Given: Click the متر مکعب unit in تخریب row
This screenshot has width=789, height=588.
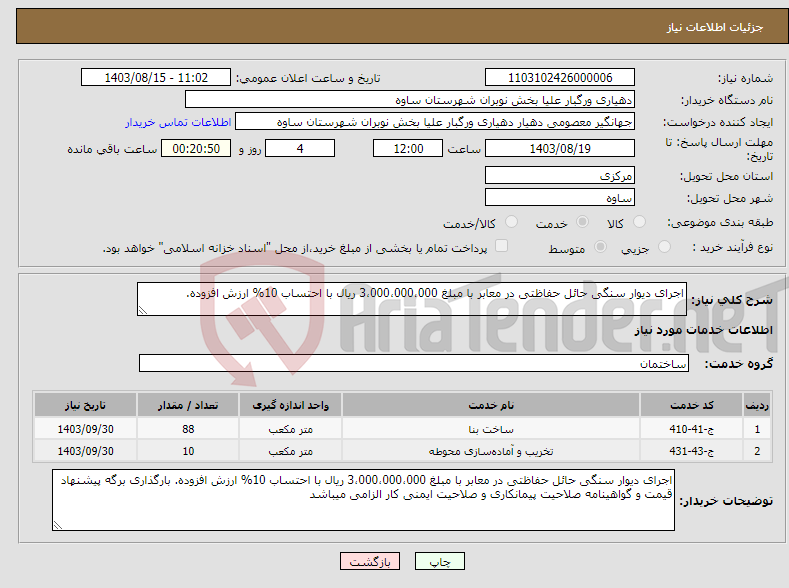Looking at the screenshot, I should [x=290, y=451].
